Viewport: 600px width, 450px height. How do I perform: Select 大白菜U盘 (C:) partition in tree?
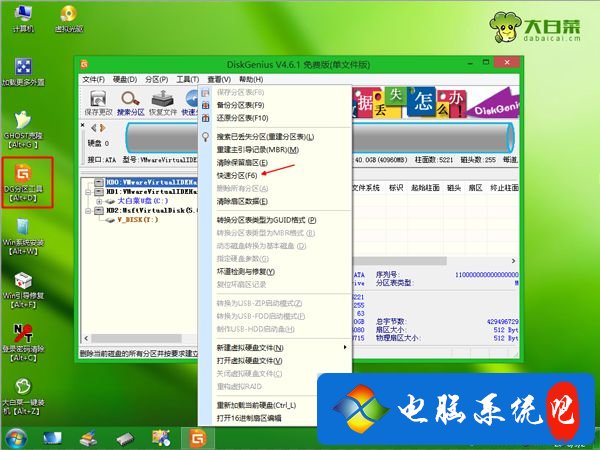pos(143,201)
